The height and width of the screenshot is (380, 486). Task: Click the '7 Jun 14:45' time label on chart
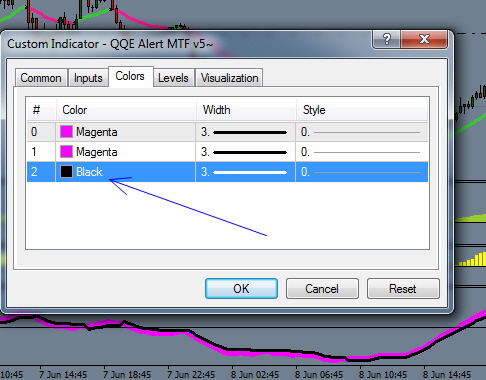63,375
